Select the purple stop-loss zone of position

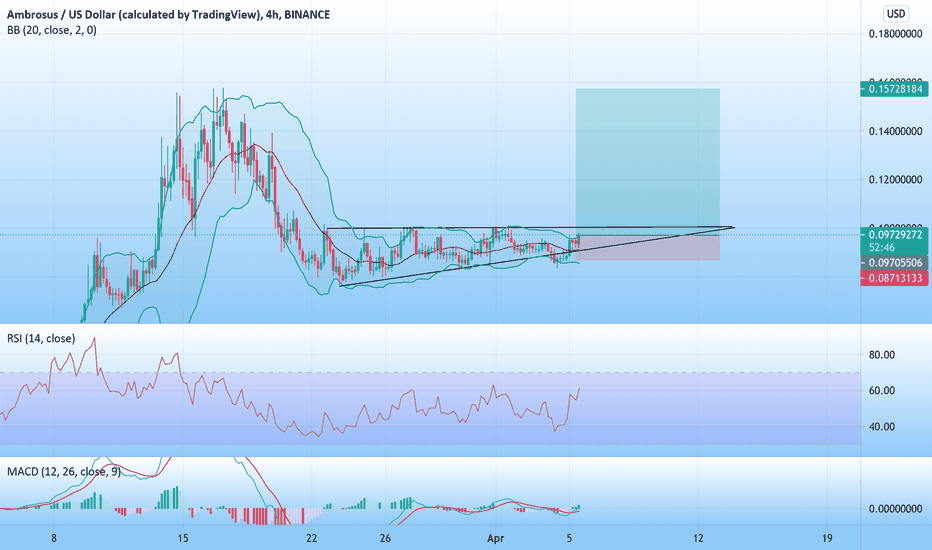tap(648, 248)
